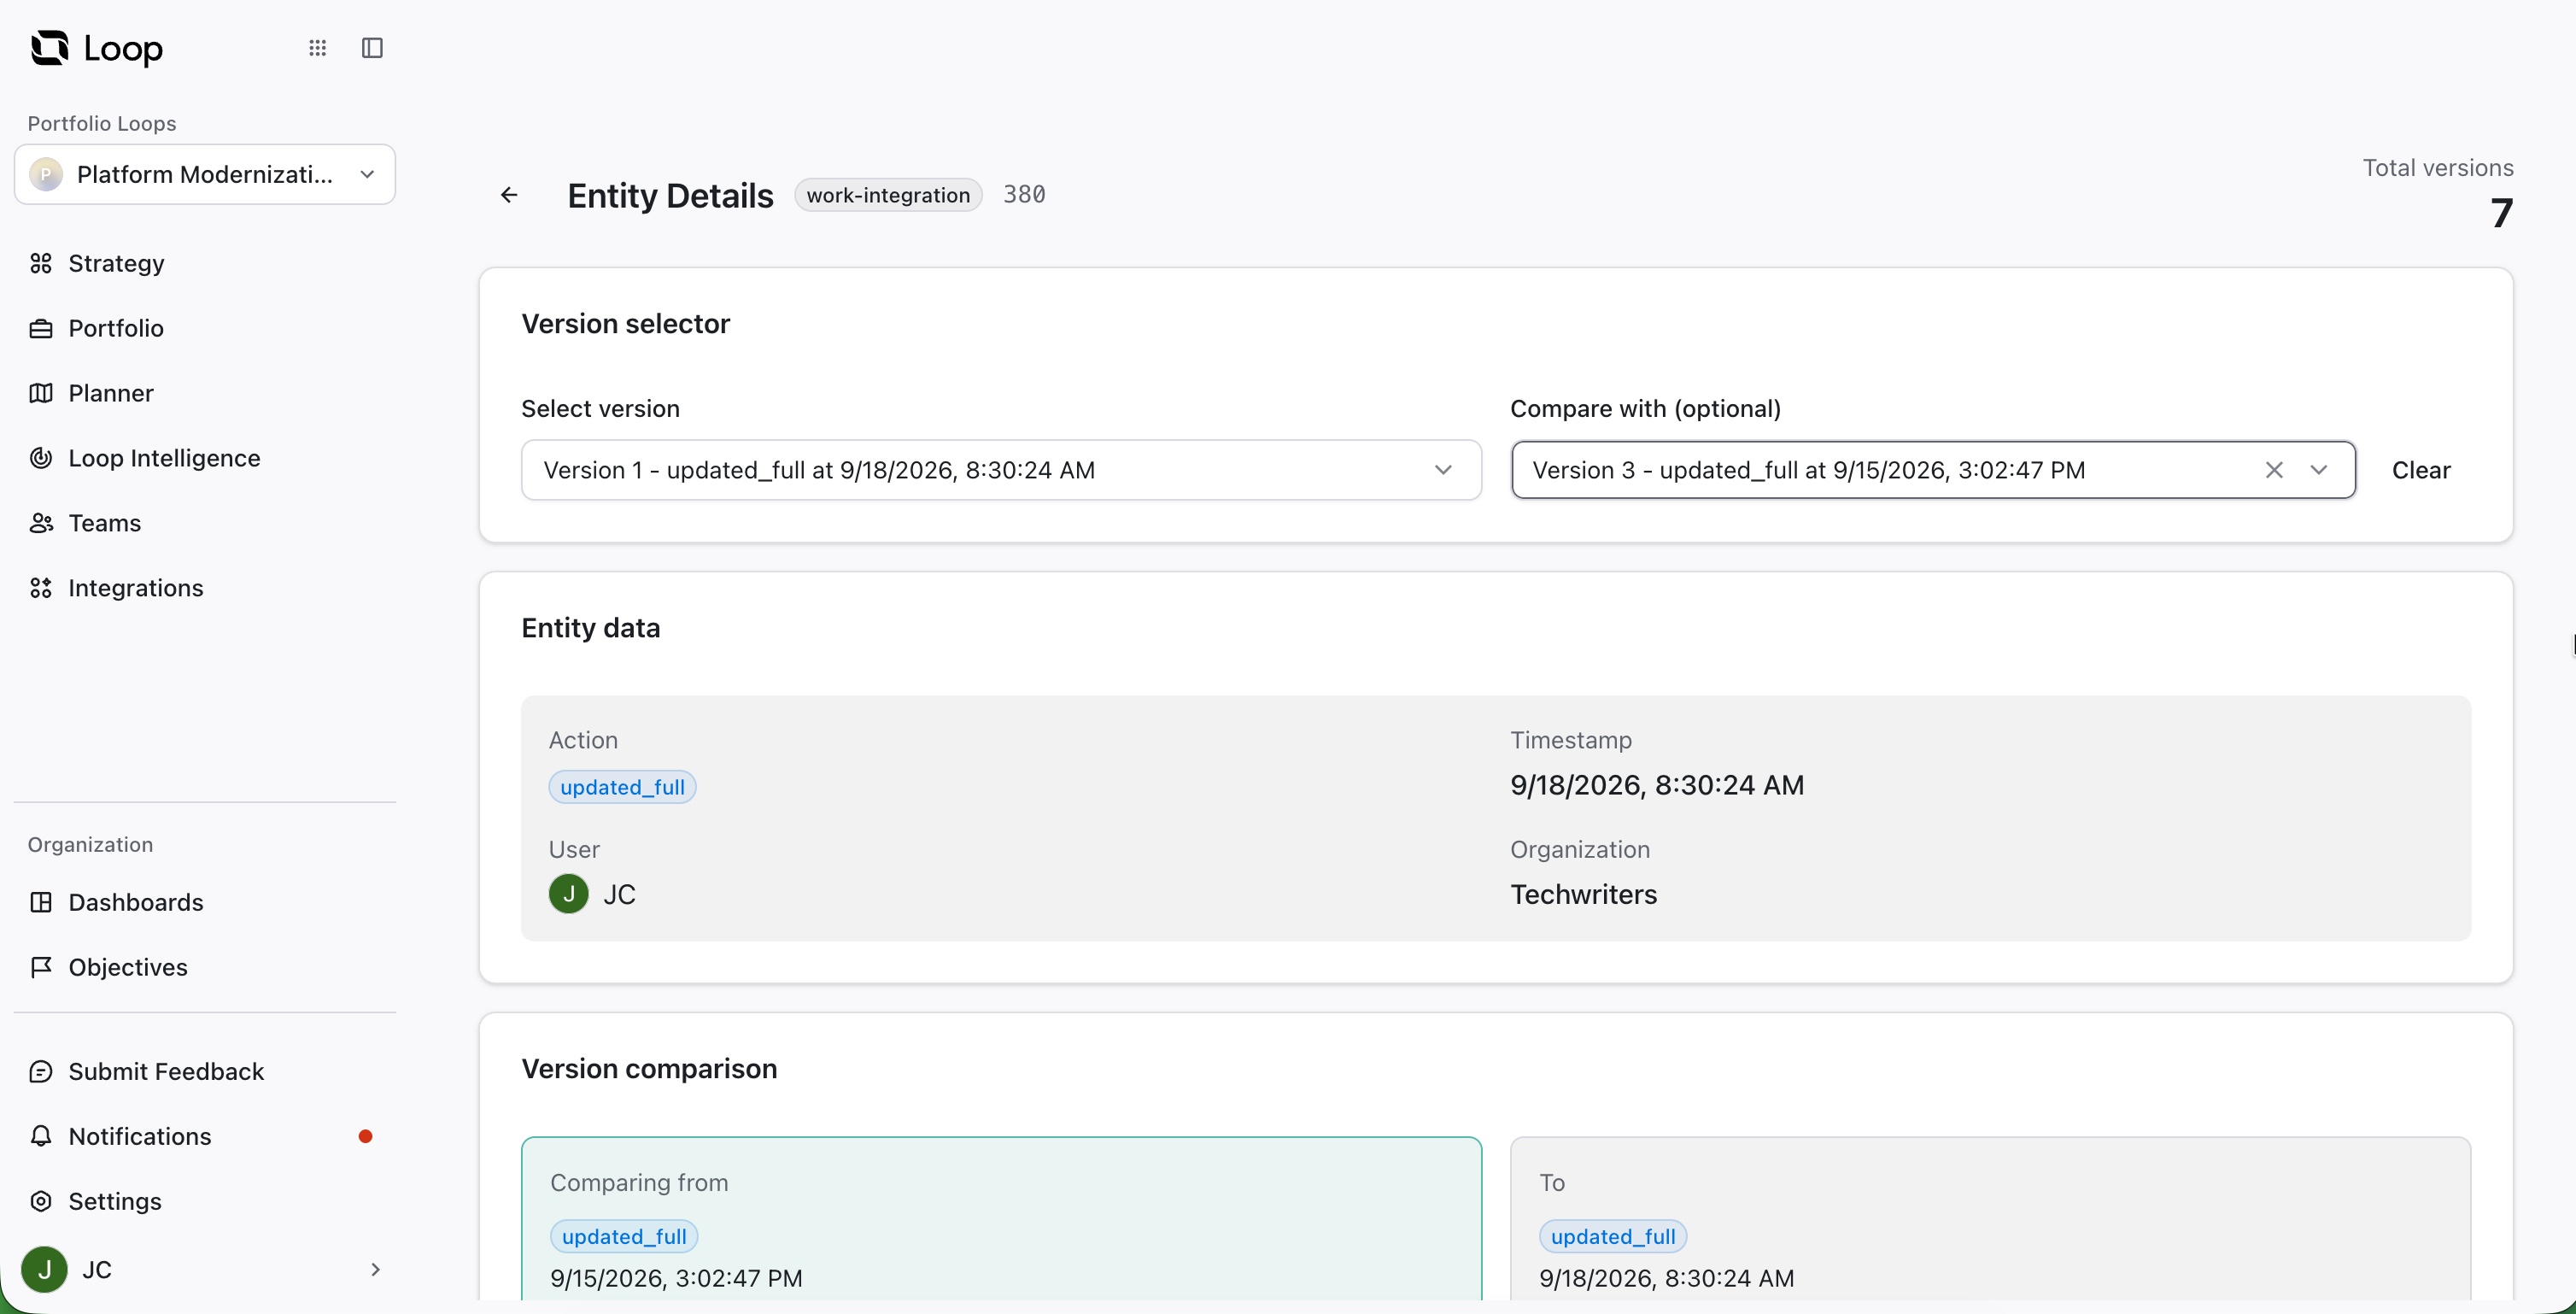Click the Entity Details heading

(x=670, y=196)
